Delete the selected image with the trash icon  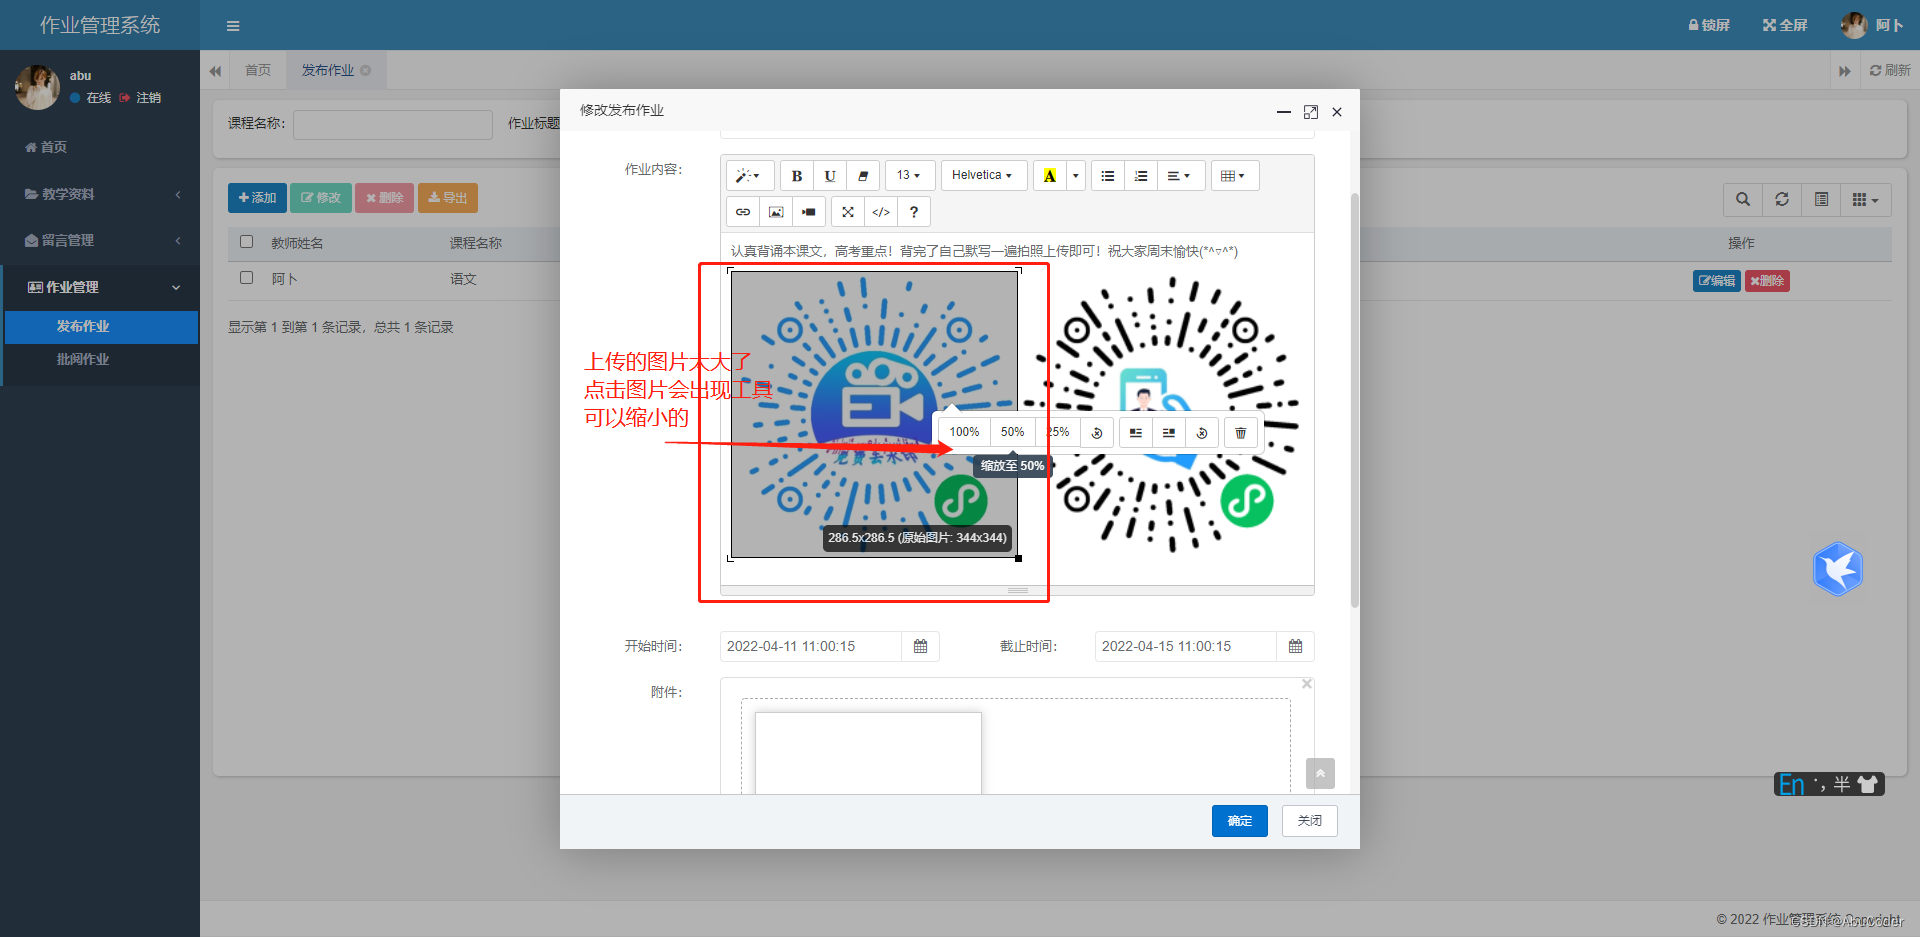pos(1241,433)
